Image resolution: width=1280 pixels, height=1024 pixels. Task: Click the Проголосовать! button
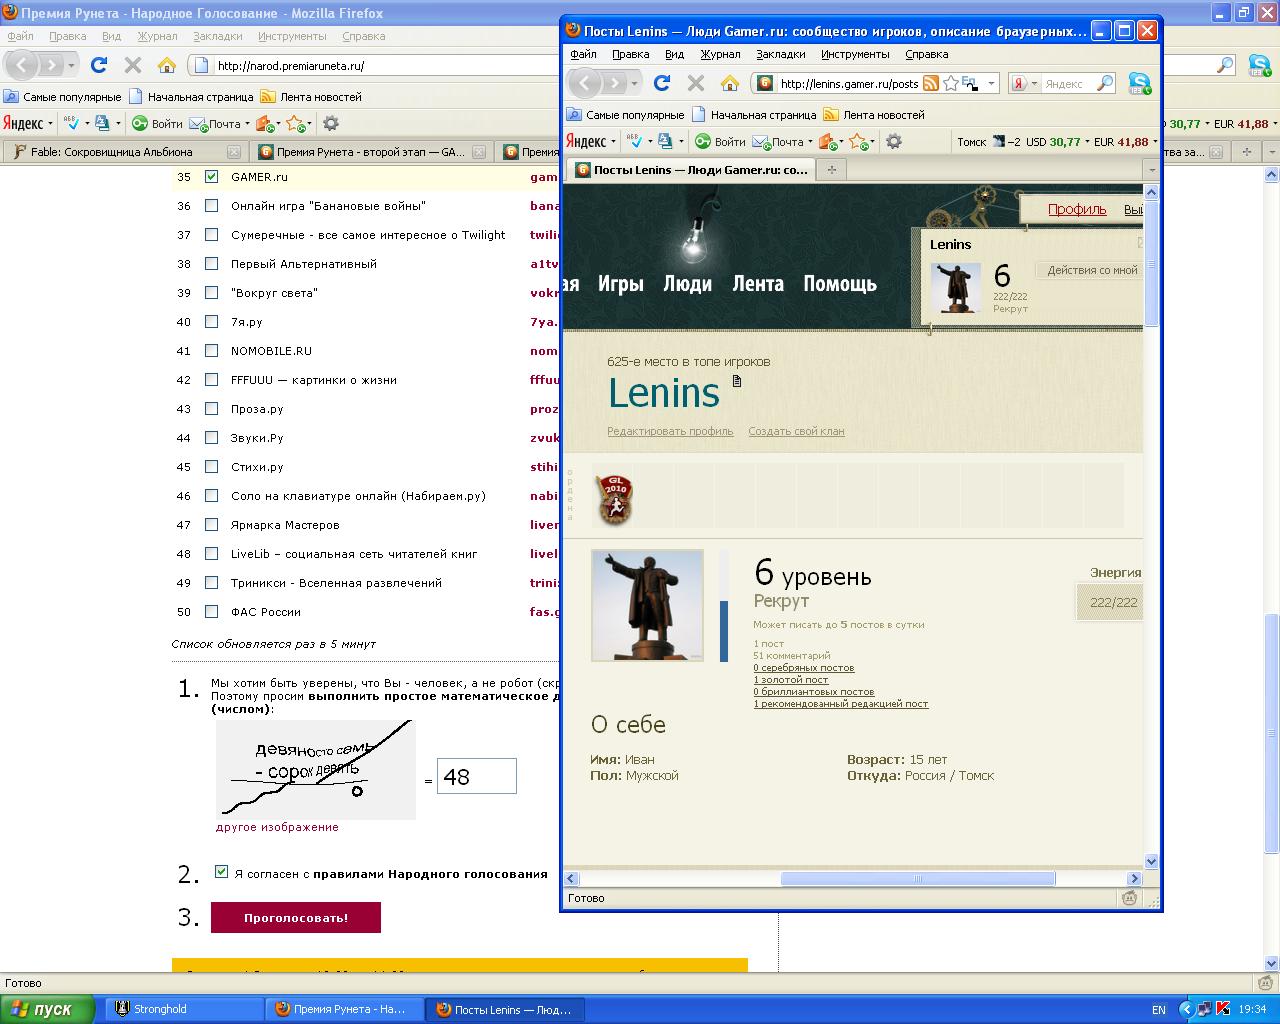click(x=296, y=917)
